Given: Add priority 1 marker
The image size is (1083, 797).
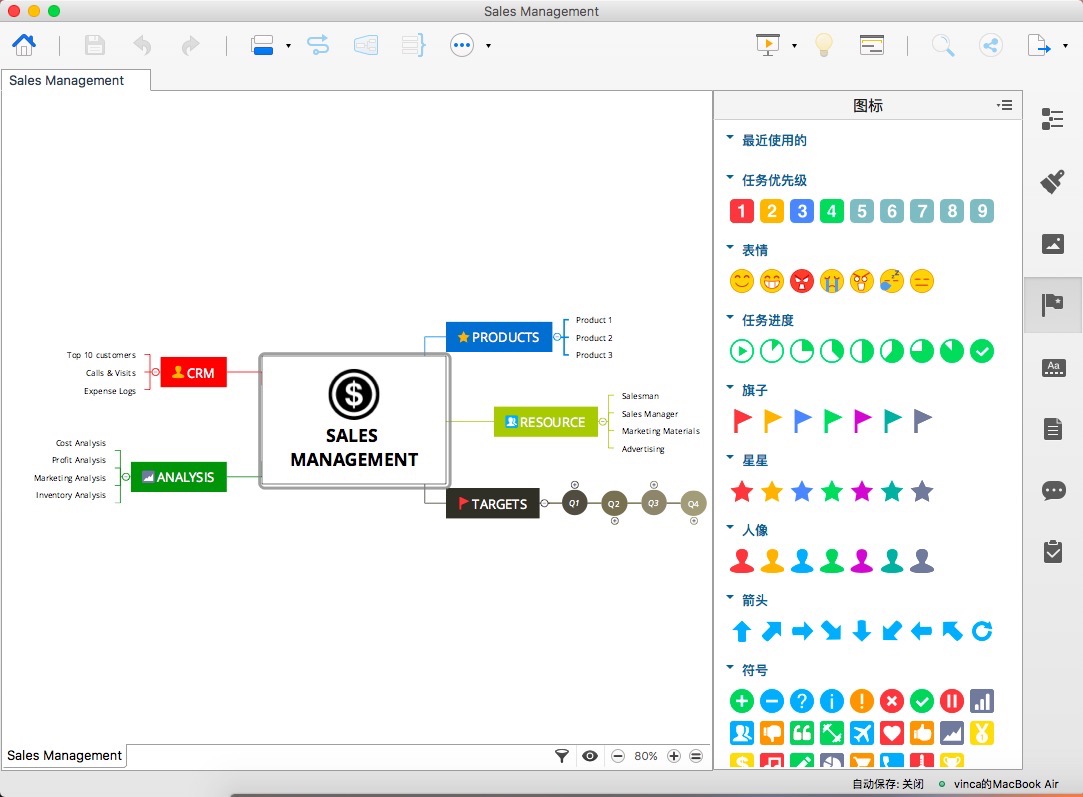Looking at the screenshot, I should click(742, 211).
